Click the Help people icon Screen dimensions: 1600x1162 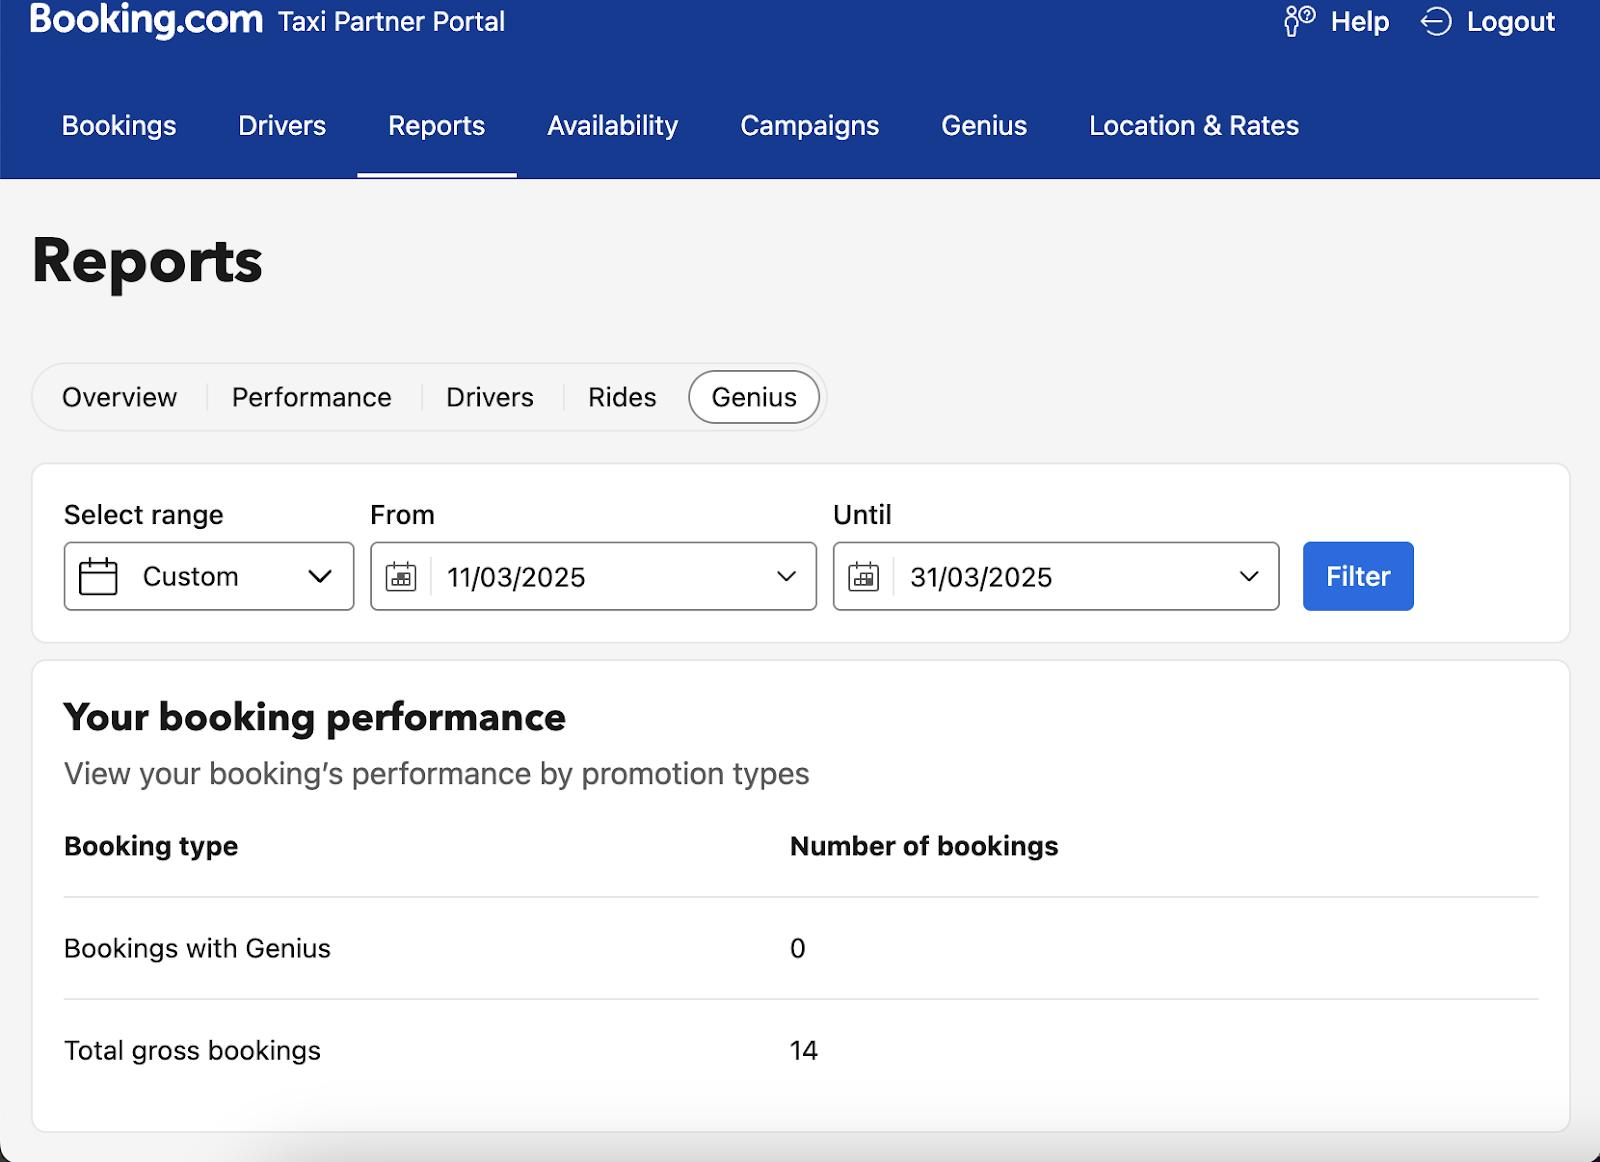[1299, 21]
